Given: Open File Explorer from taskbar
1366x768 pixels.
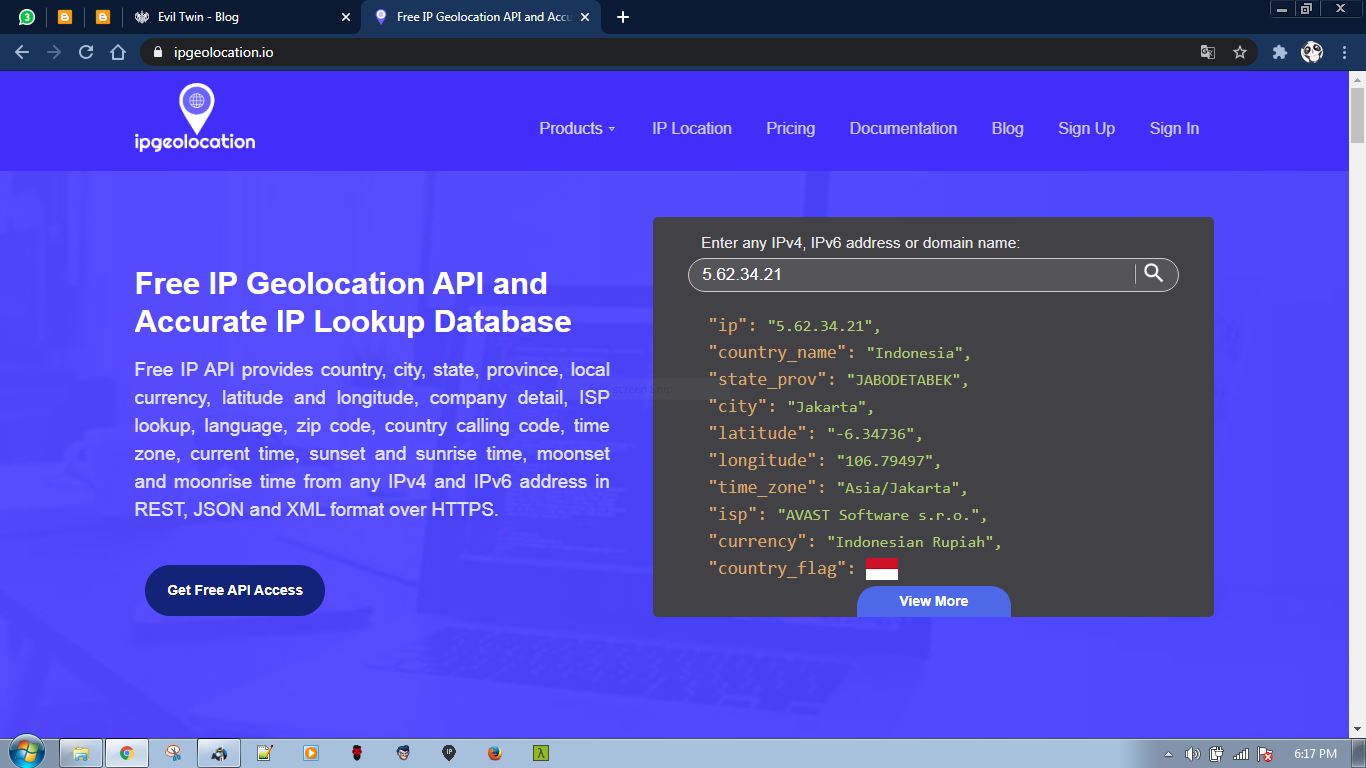Looking at the screenshot, I should click(81, 753).
